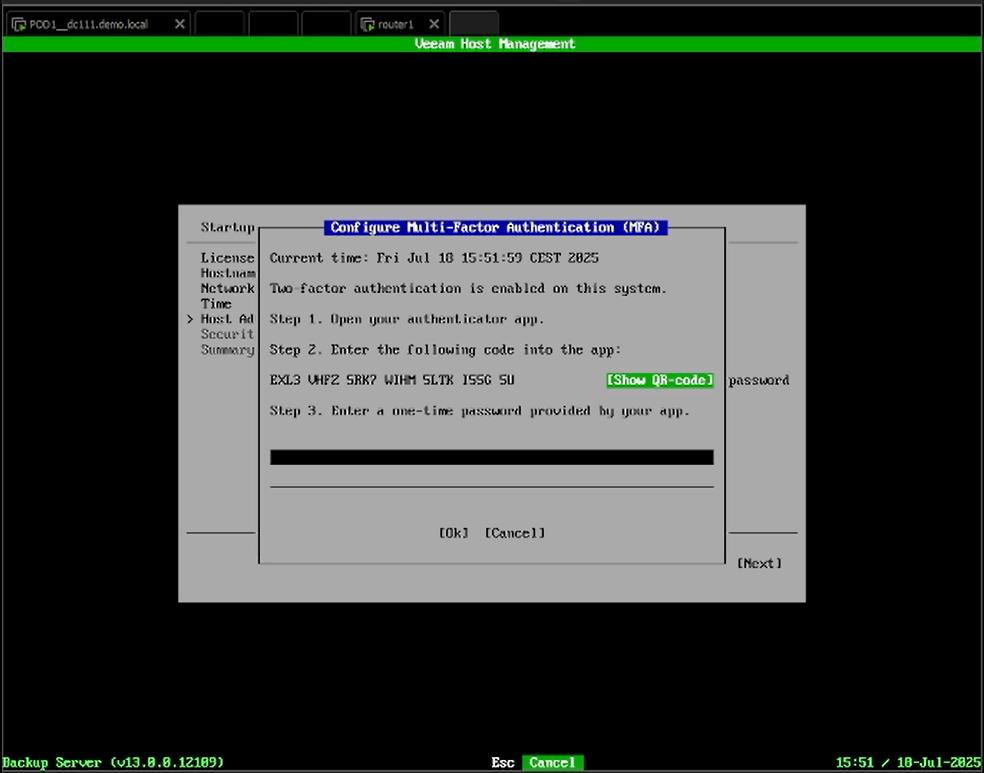This screenshot has height=773, width=984.
Task: Click the green Cancel in the bottom bar
Action: tap(552, 762)
